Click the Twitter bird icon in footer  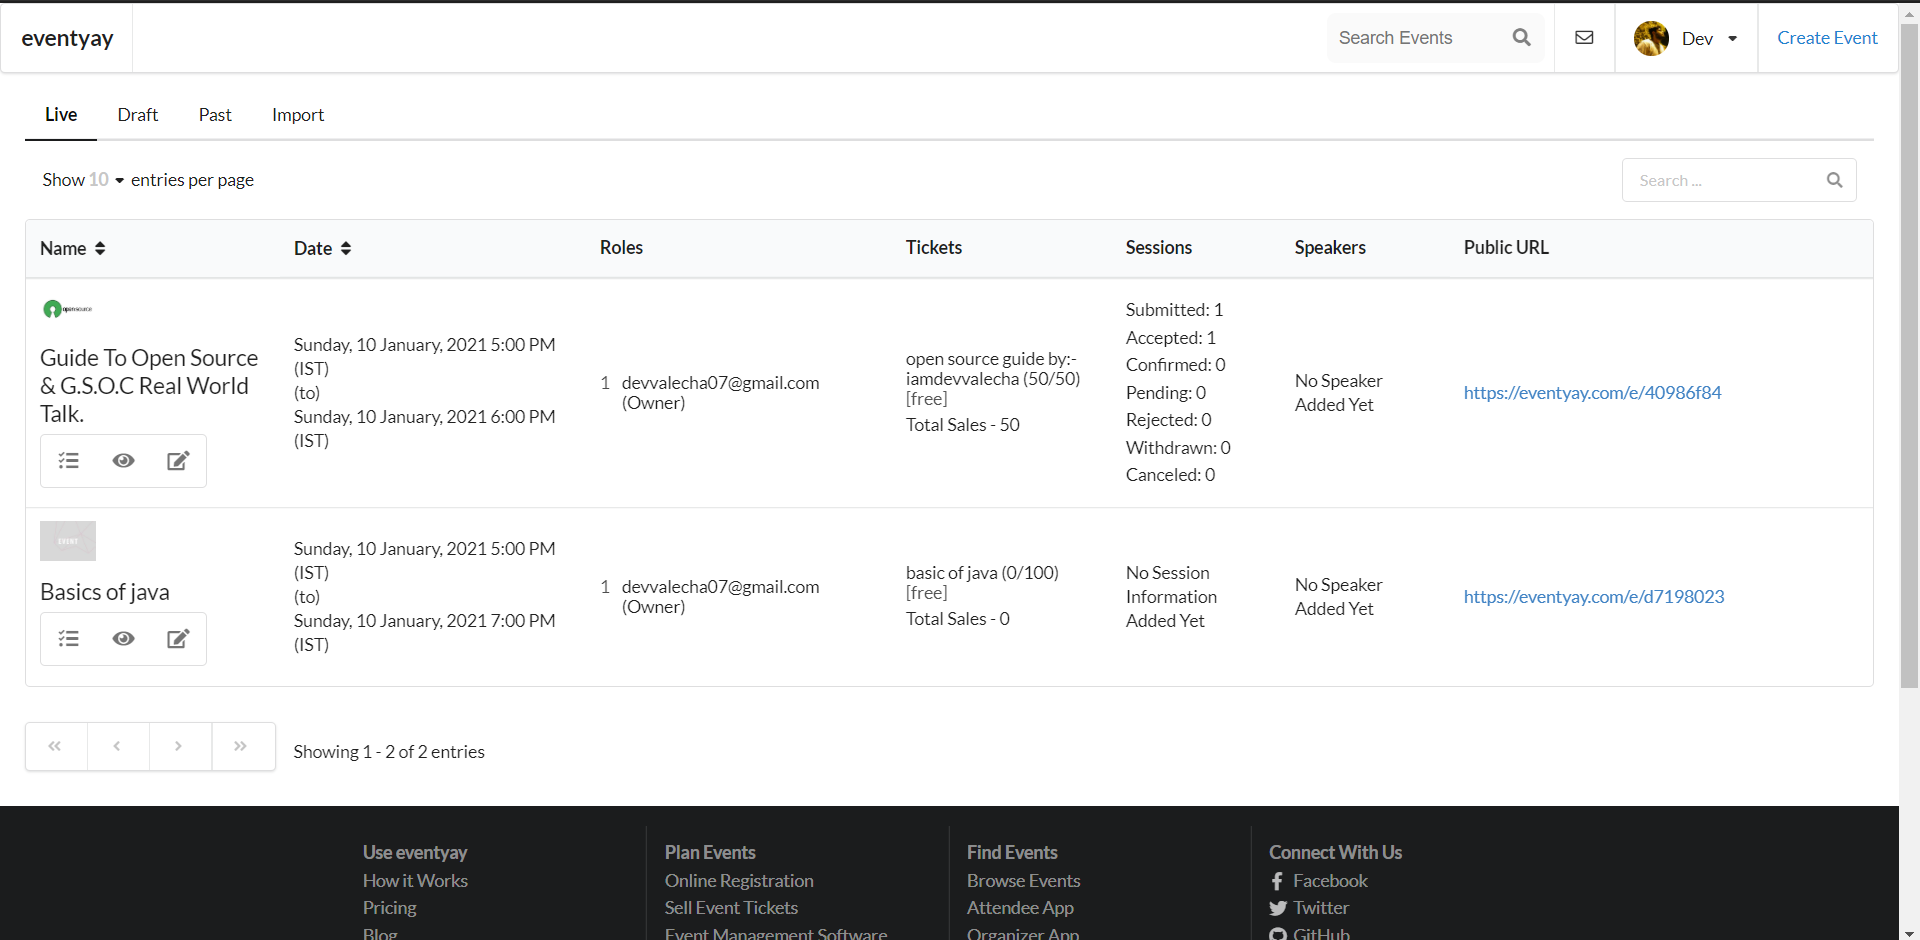(1278, 908)
